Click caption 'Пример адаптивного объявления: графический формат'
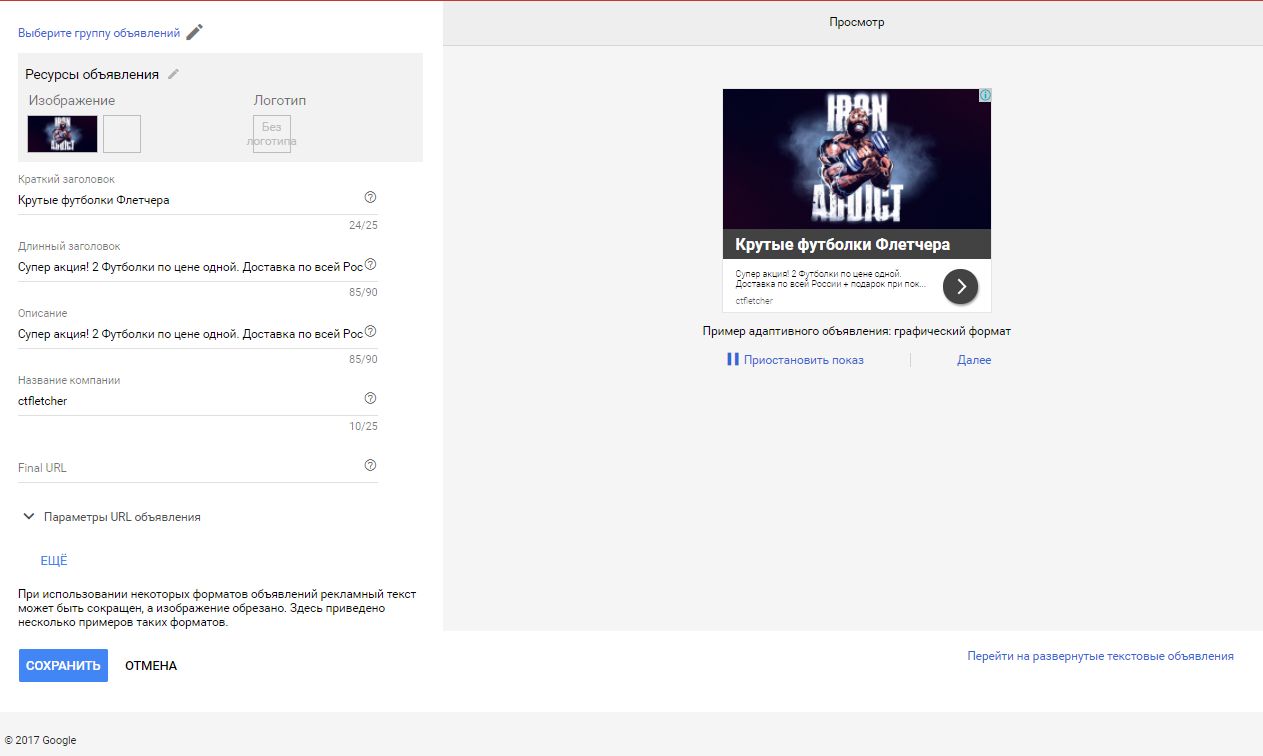 (857, 331)
